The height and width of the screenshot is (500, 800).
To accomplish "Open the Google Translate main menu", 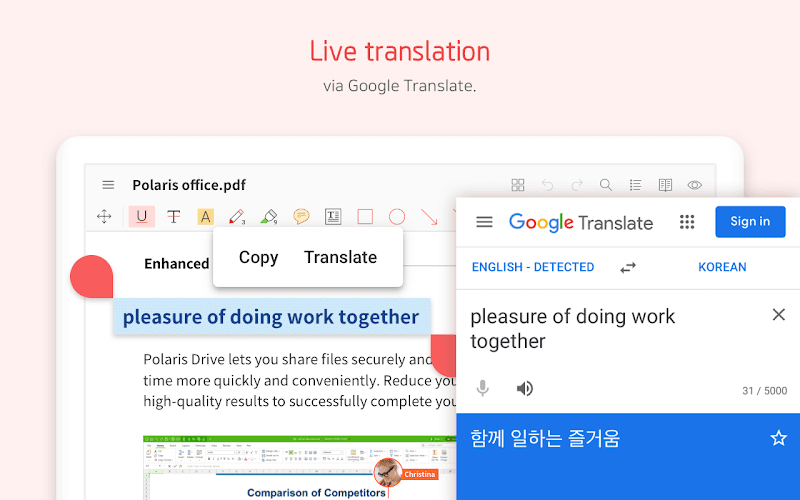I will click(484, 222).
